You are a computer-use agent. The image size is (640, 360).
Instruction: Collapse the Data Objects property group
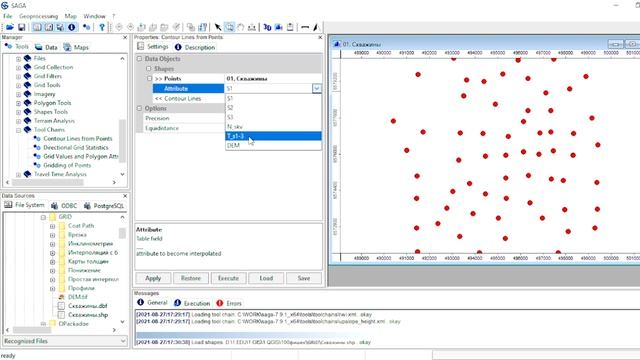click(x=139, y=59)
